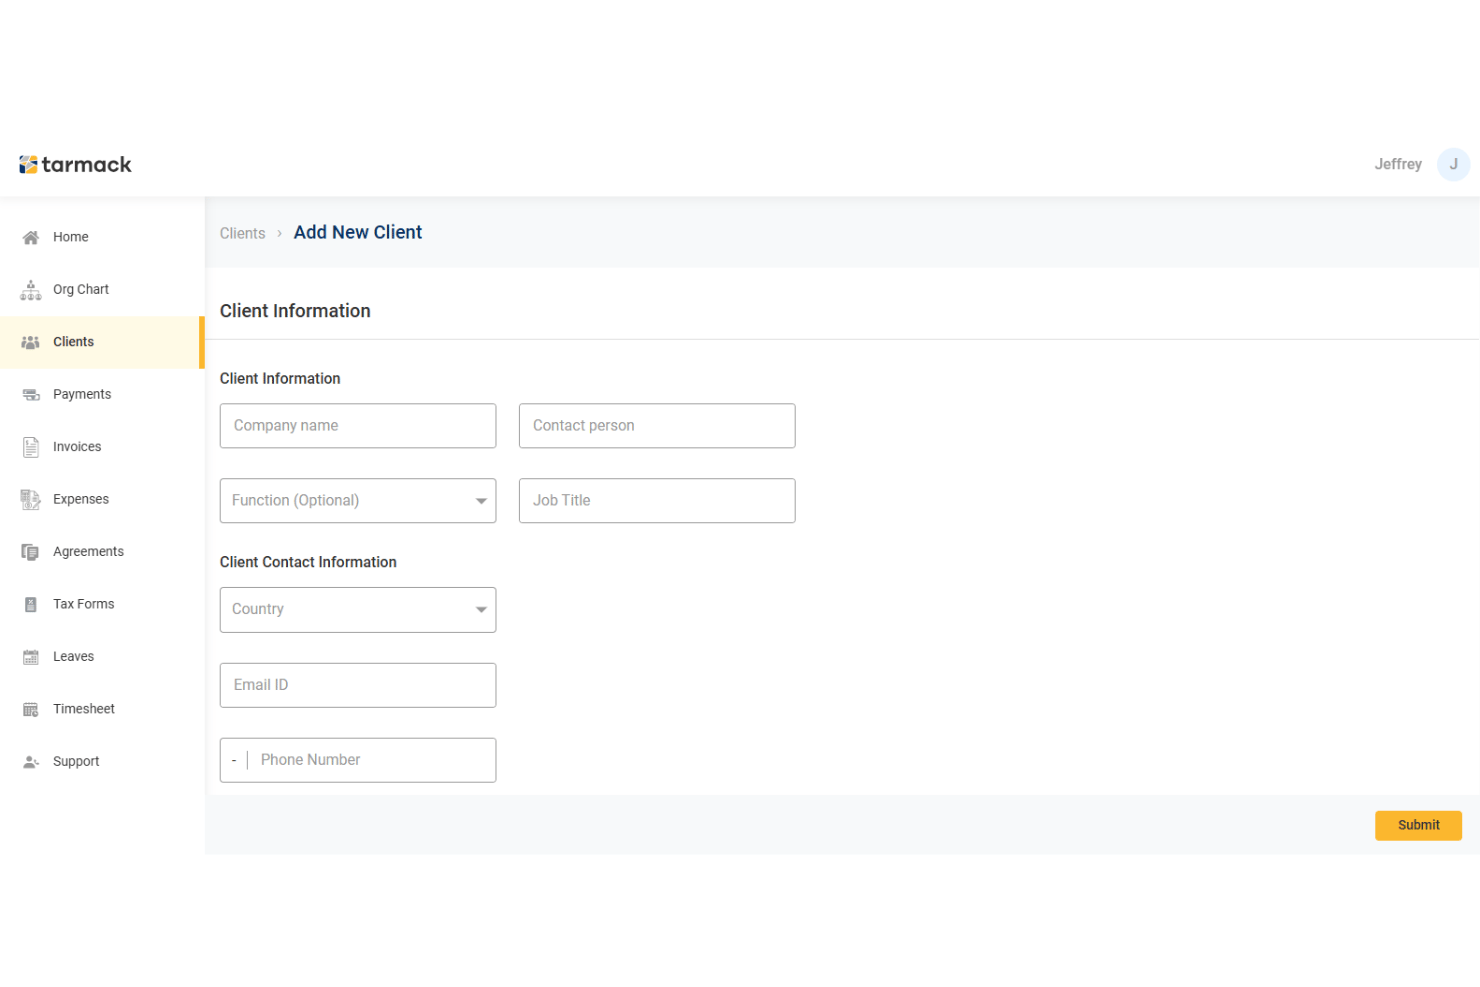The width and height of the screenshot is (1480, 987).
Task: Click the Org Chart hierarchy icon
Action: (x=31, y=289)
